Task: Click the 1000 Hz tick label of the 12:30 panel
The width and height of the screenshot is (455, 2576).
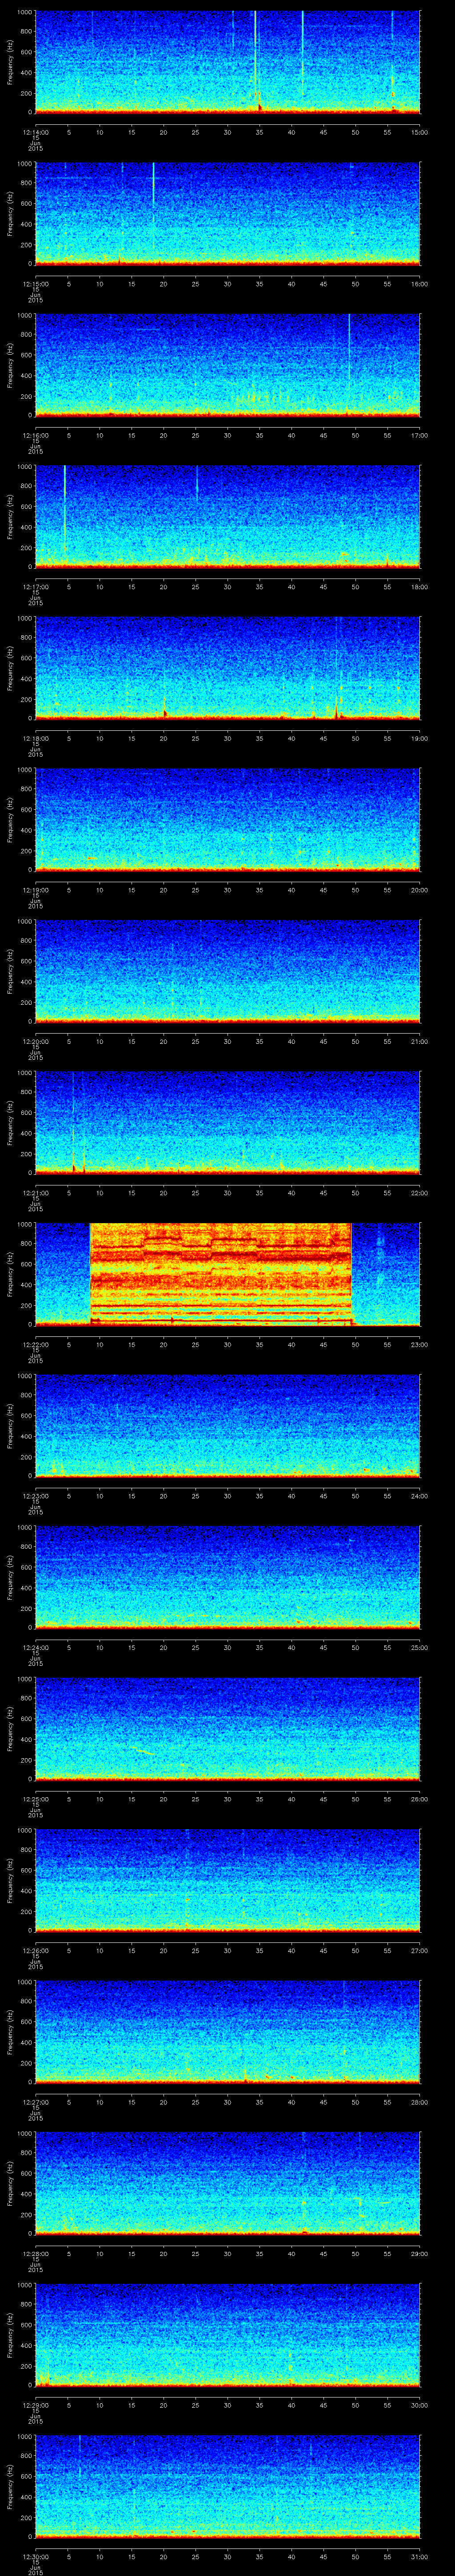Action: pyautogui.click(x=24, y=2436)
